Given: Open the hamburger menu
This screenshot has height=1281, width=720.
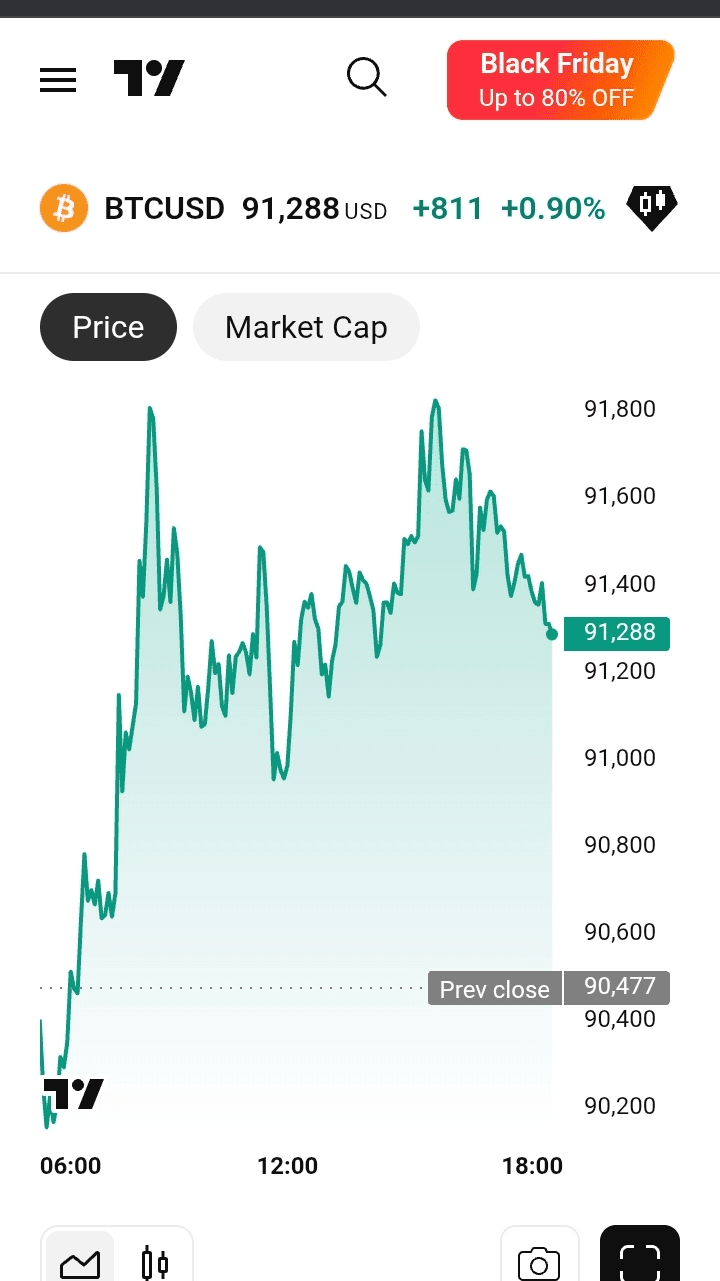Looking at the screenshot, I should pyautogui.click(x=58, y=80).
